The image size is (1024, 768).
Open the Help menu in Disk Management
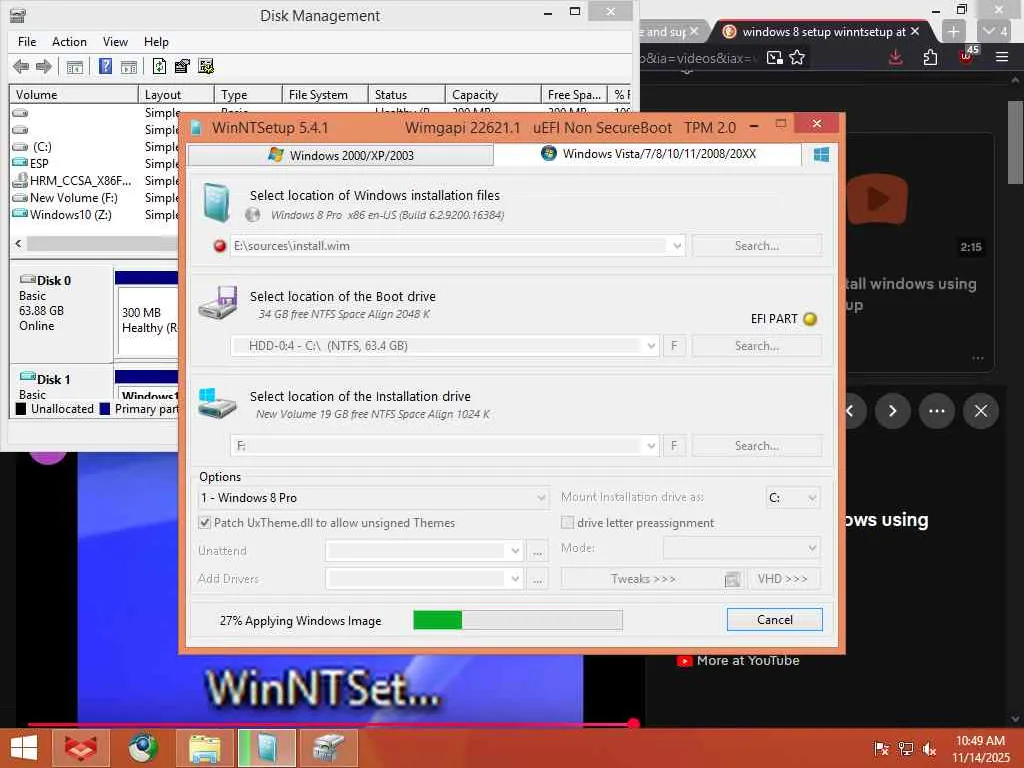[156, 42]
